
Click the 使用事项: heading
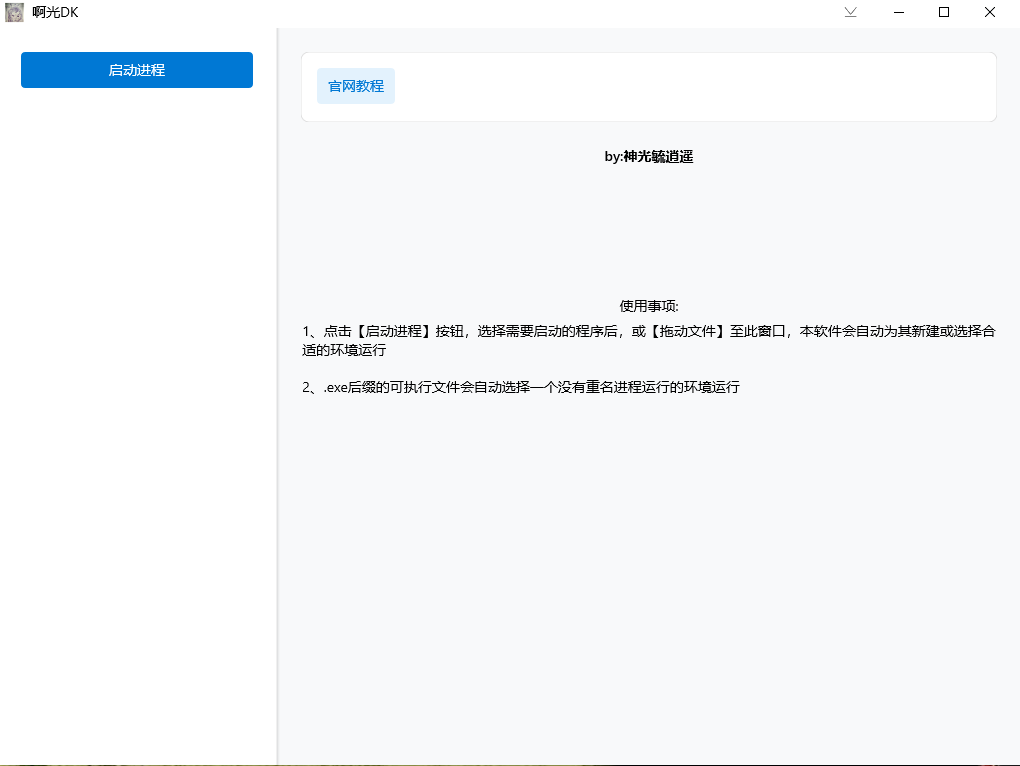tap(649, 306)
